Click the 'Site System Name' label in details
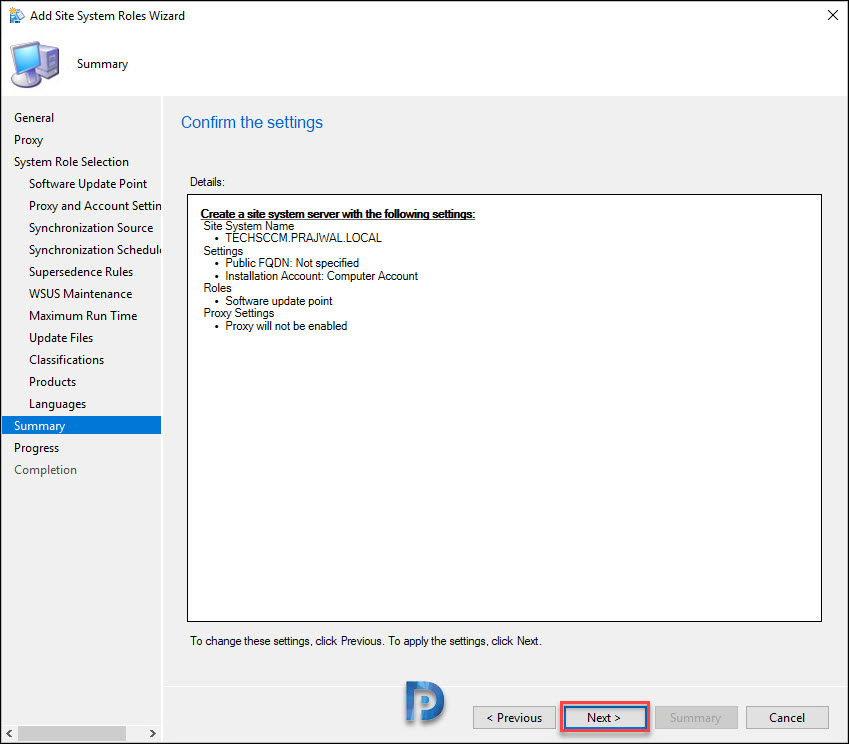 coord(249,226)
